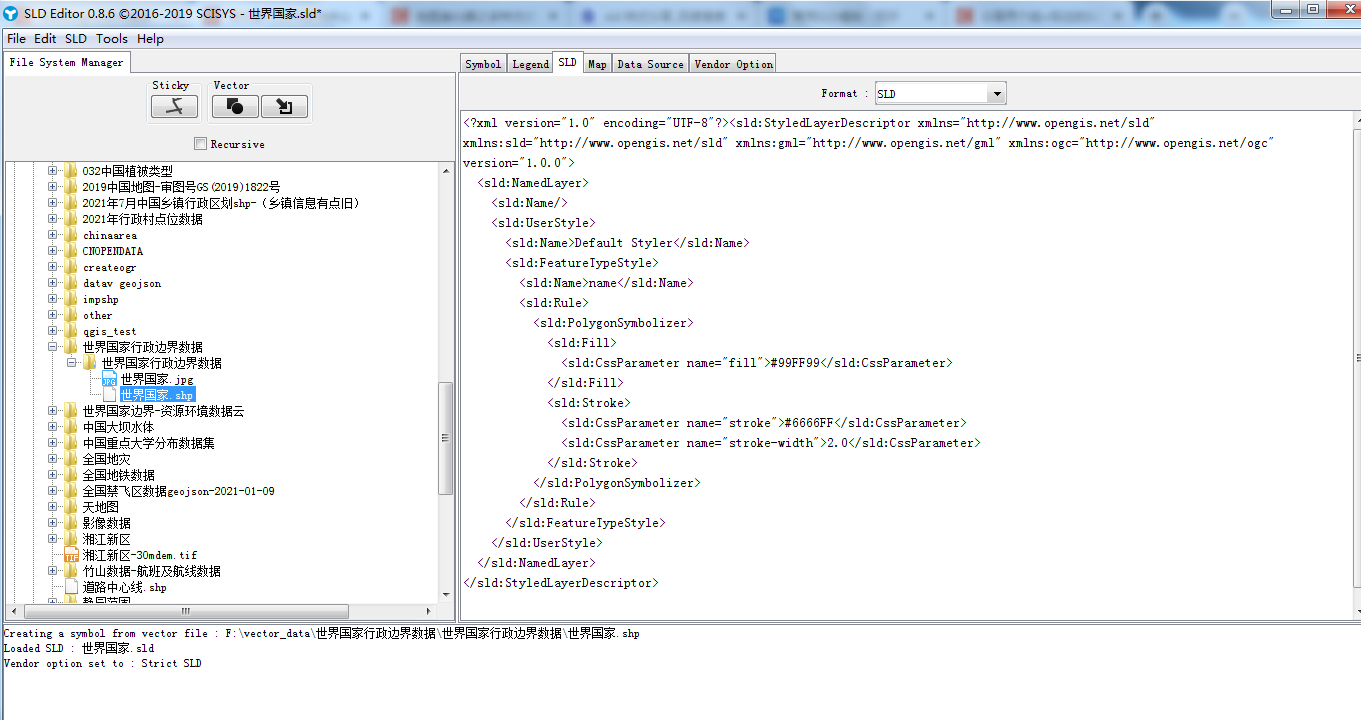Click the file tree horizontal scrollbar thumb

185,611
